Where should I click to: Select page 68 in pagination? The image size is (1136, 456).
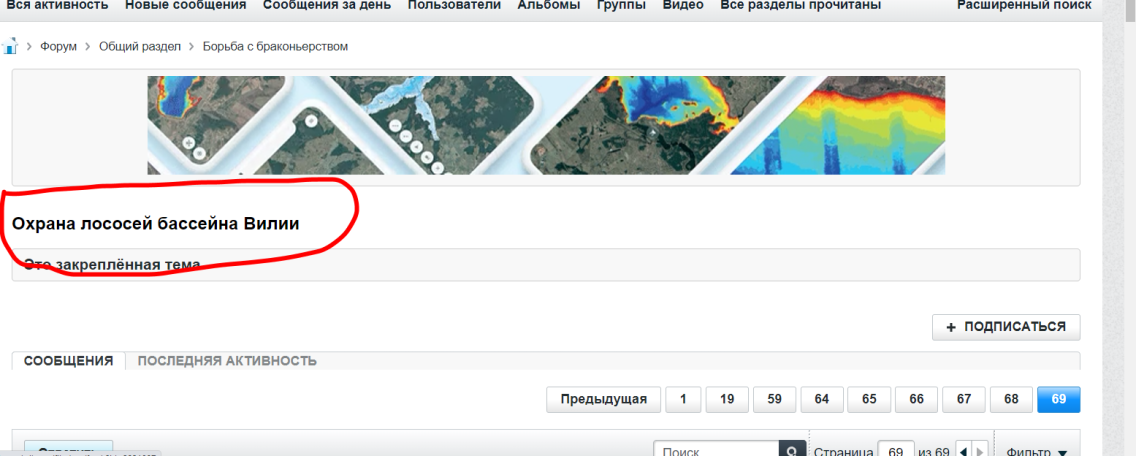[1011, 399]
